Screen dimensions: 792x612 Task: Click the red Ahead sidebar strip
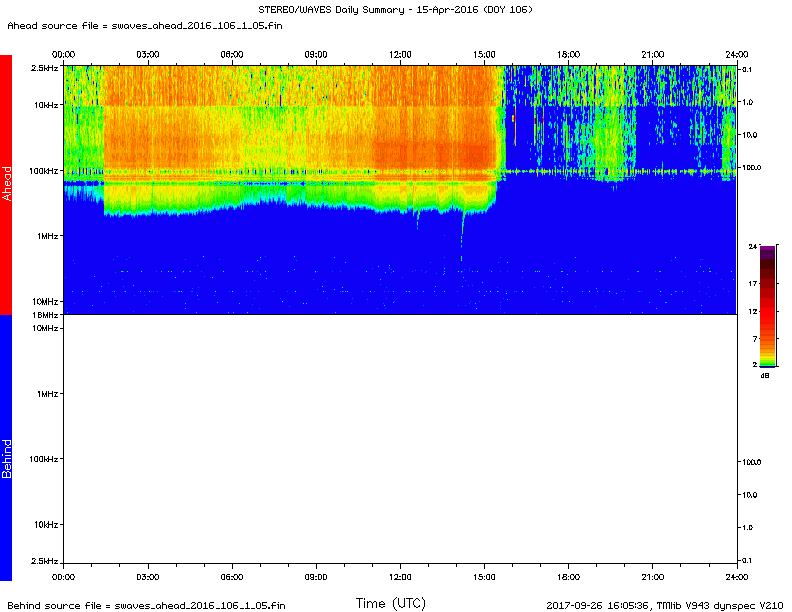point(6,184)
